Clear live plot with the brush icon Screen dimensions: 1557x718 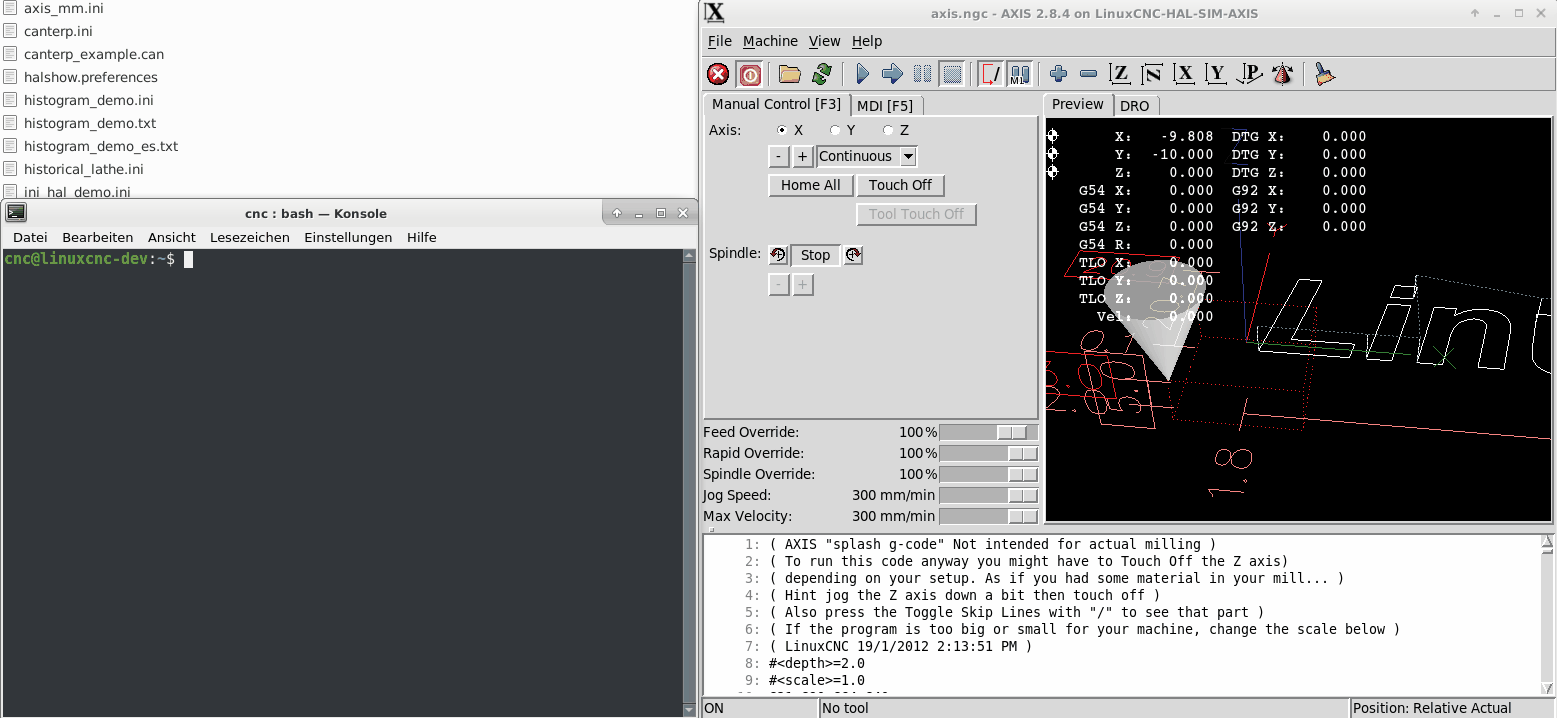1325,74
